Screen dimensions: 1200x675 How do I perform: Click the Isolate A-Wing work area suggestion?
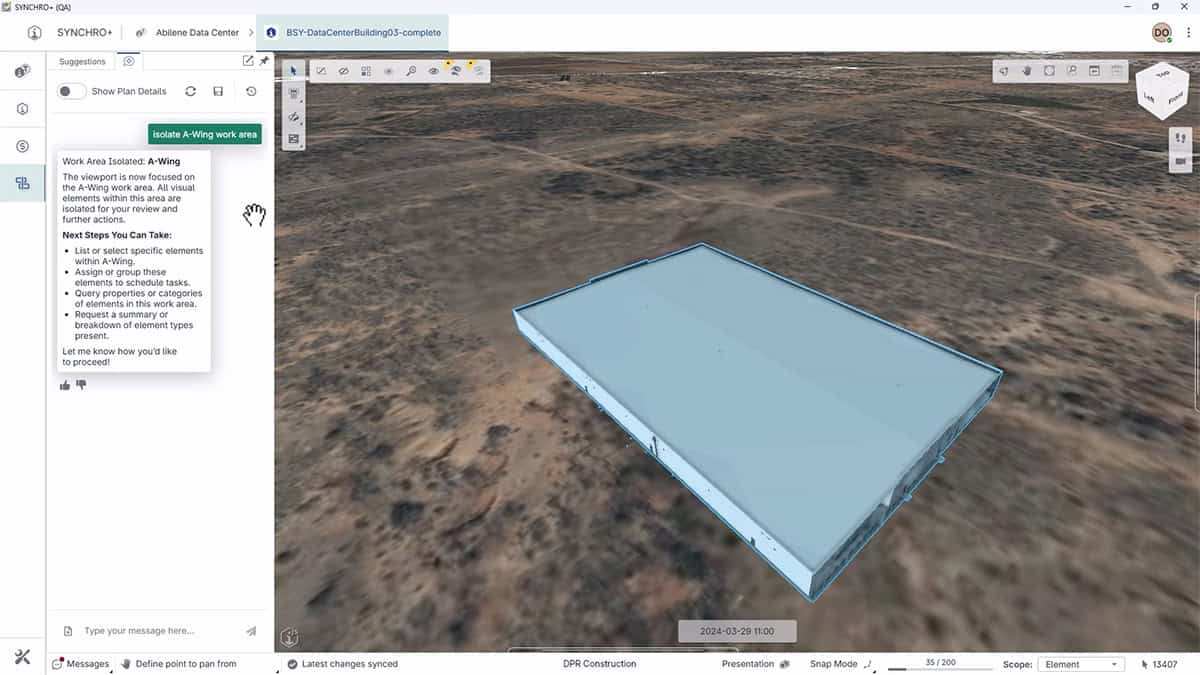point(204,133)
